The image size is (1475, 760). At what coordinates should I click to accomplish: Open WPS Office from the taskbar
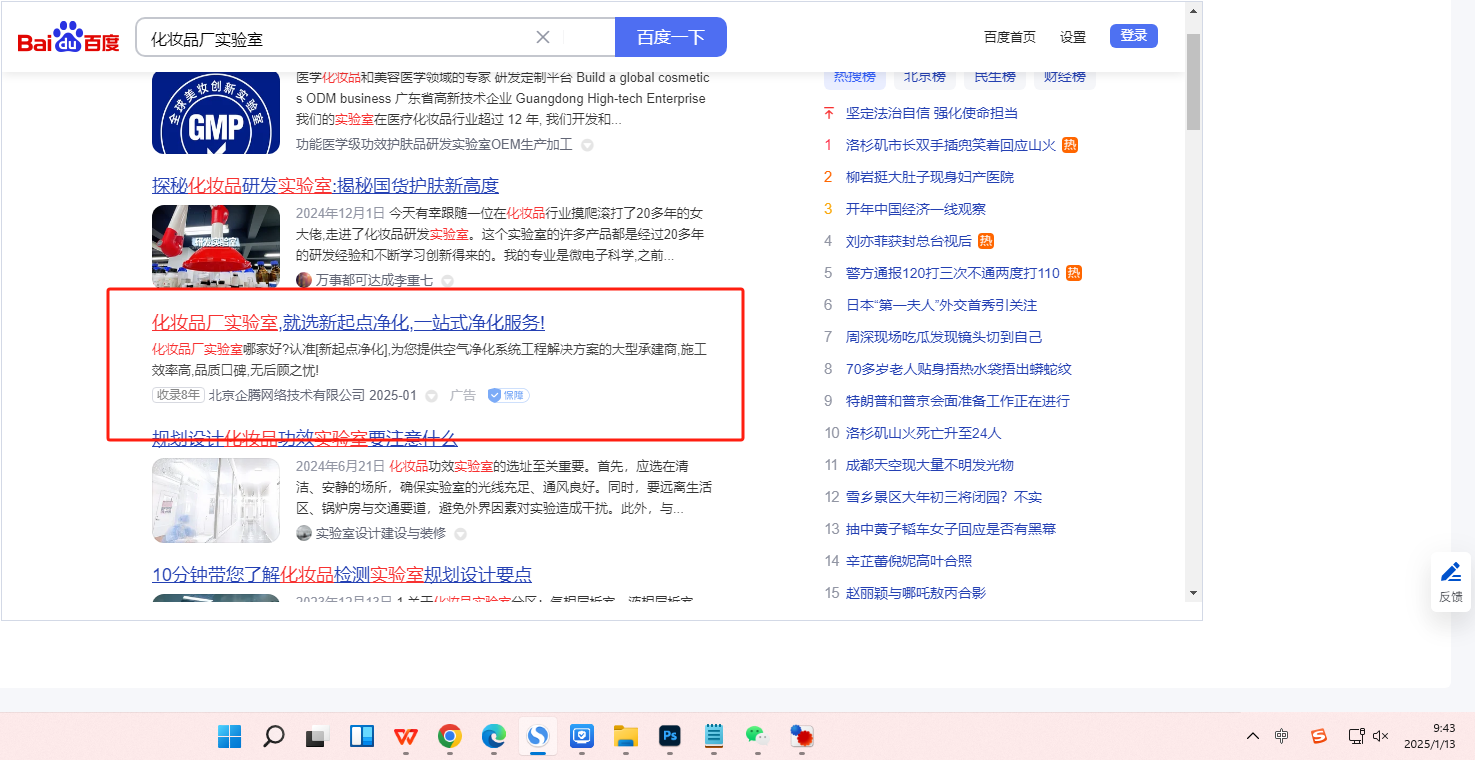(x=406, y=737)
